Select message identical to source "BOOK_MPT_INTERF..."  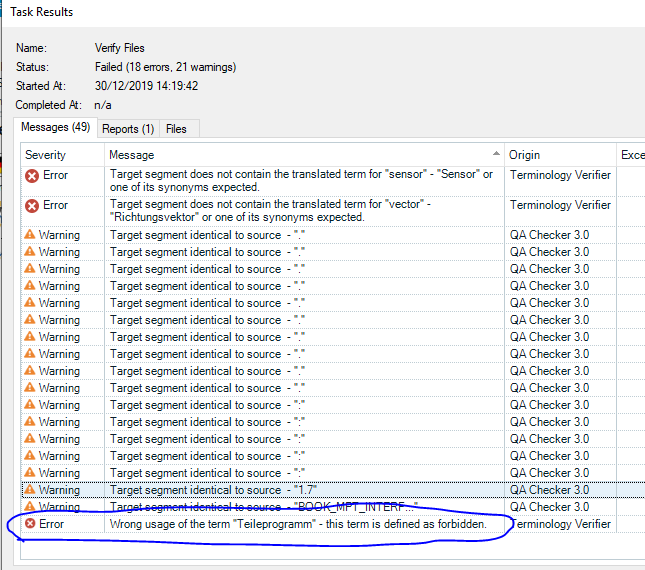(x=264, y=507)
